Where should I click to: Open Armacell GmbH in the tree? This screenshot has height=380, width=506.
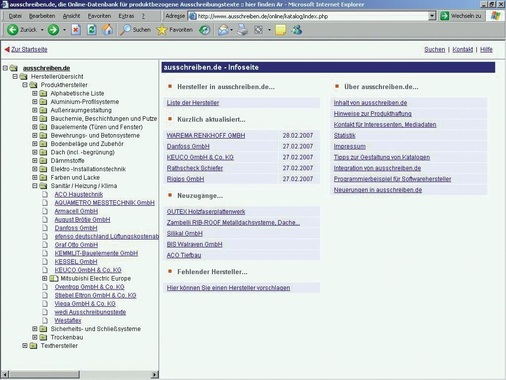(x=76, y=211)
